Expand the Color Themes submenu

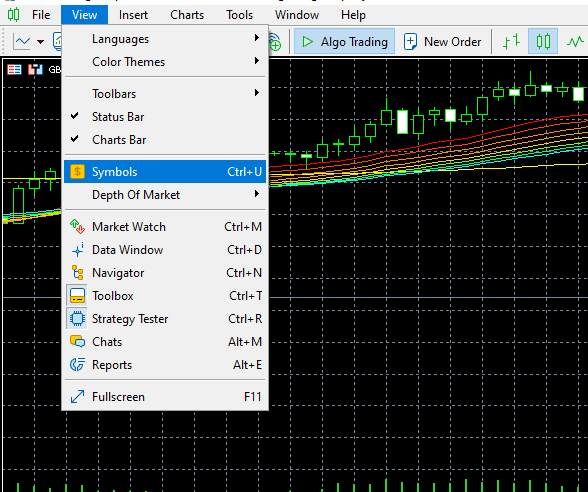click(x=165, y=62)
